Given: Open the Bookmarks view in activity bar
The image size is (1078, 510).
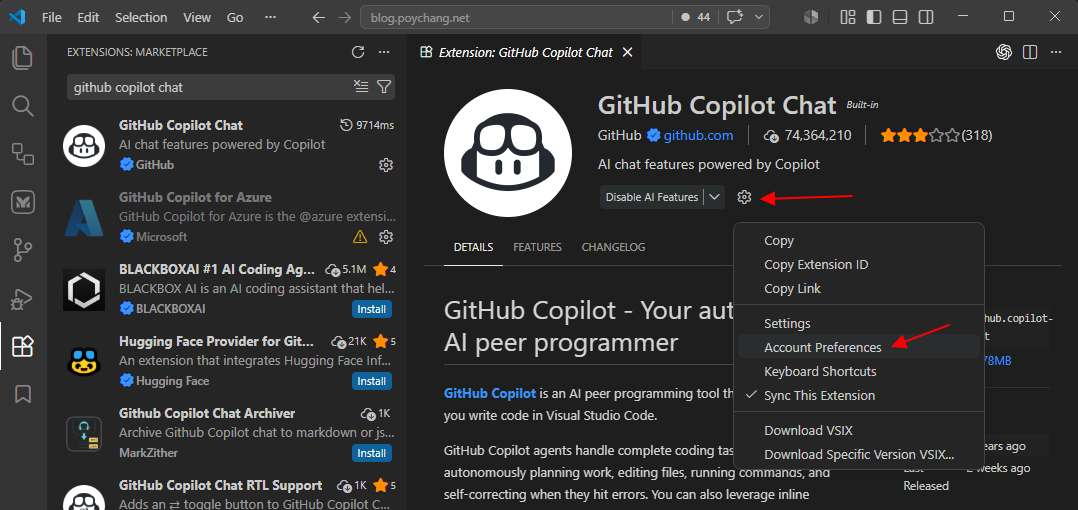Looking at the screenshot, I should pos(23,394).
